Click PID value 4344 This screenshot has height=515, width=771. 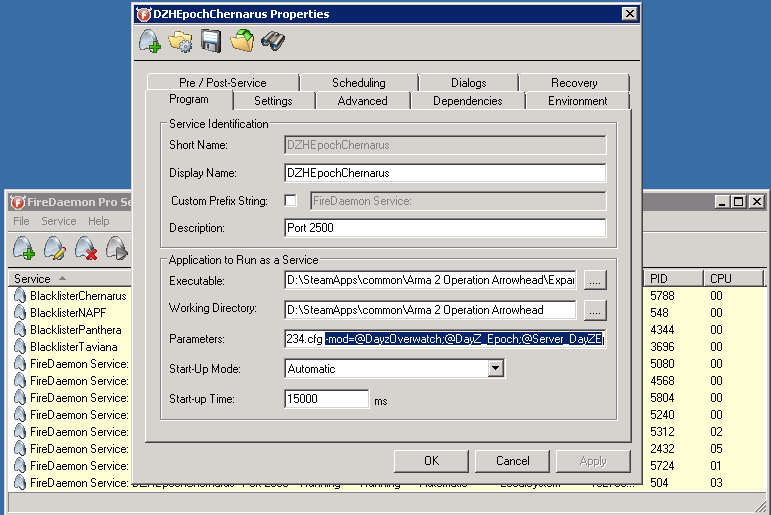662,330
